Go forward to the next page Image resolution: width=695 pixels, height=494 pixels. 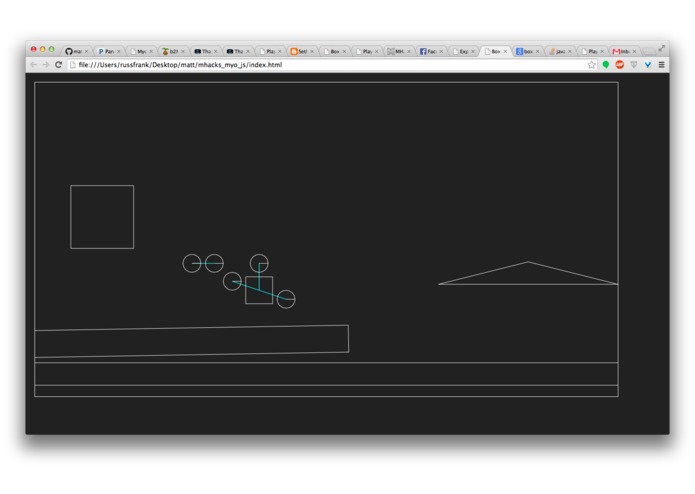point(46,65)
